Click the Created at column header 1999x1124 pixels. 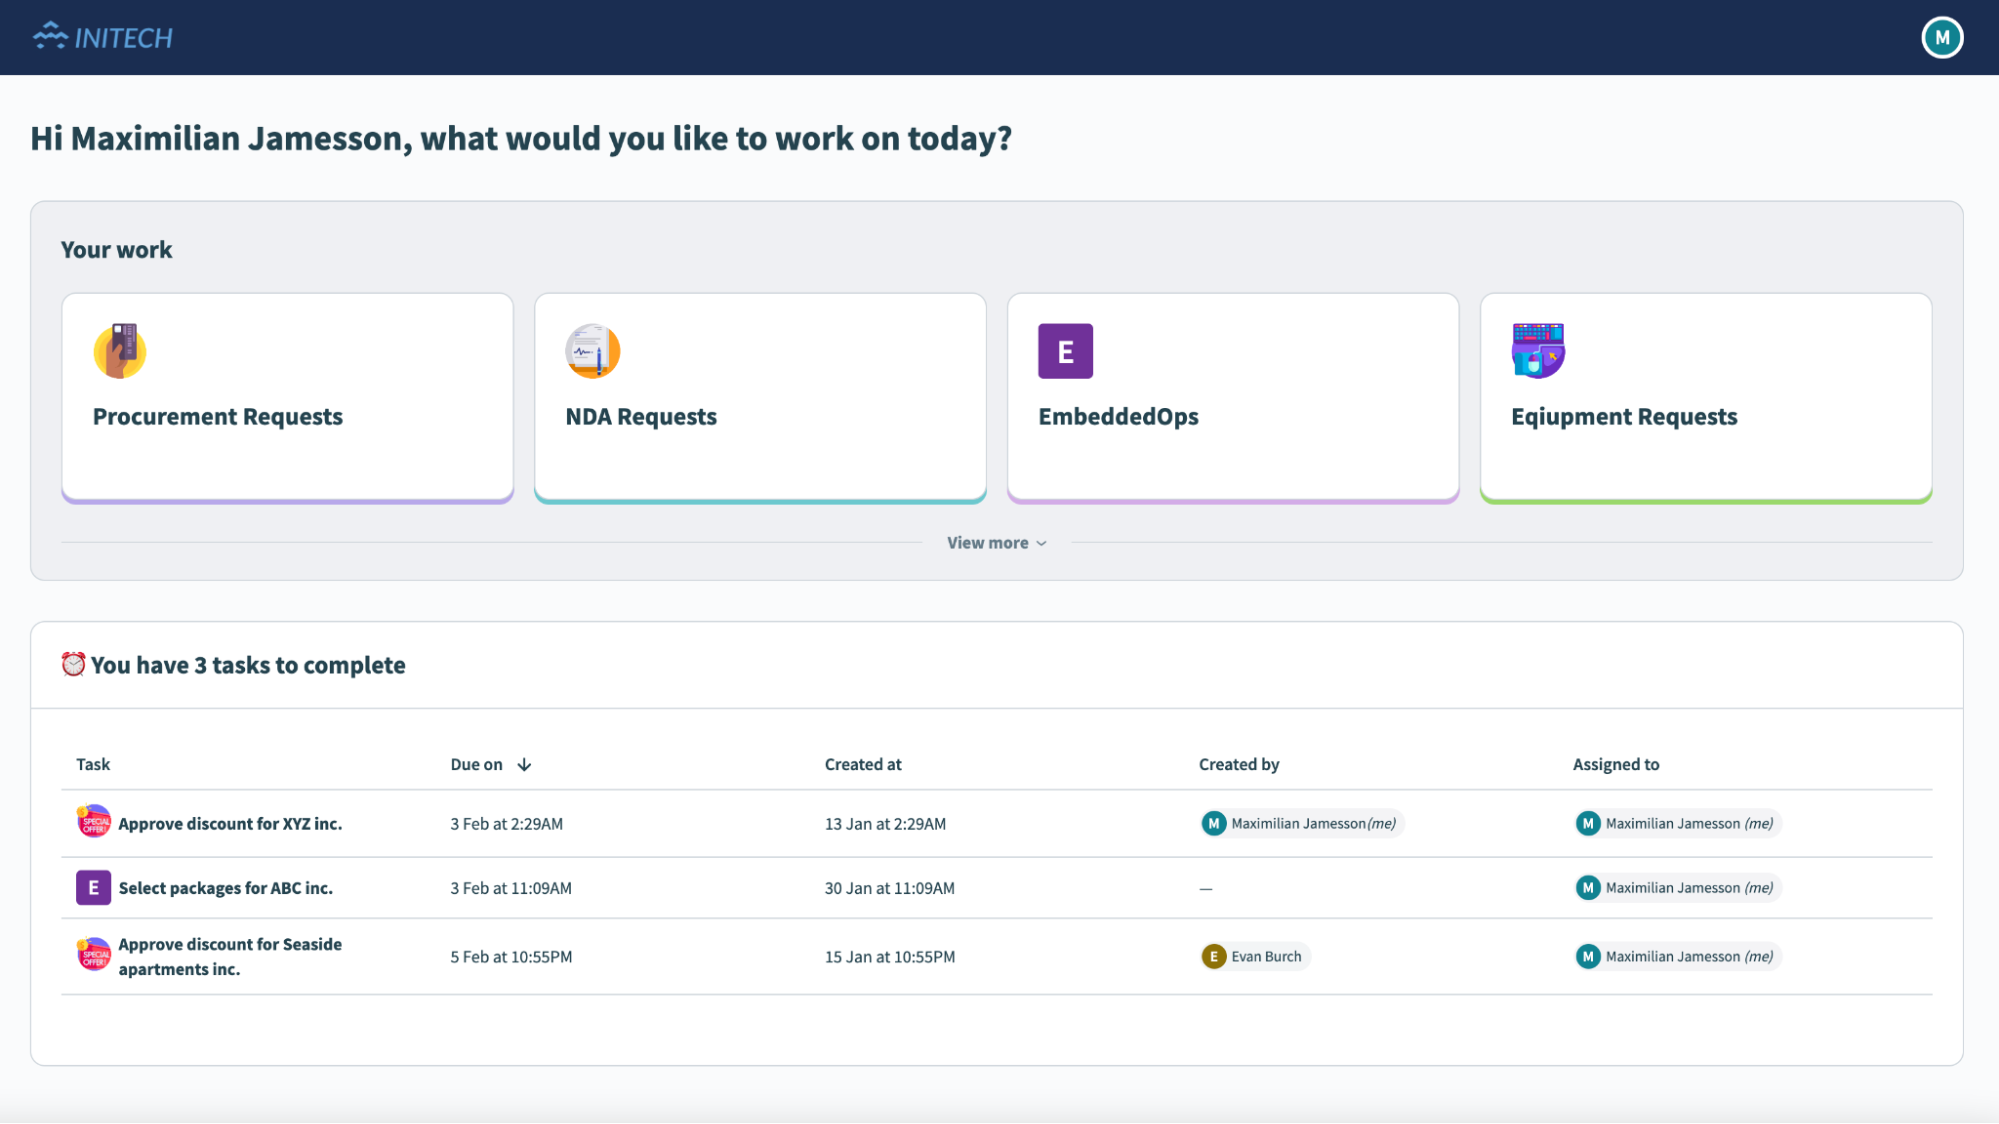[x=862, y=765]
